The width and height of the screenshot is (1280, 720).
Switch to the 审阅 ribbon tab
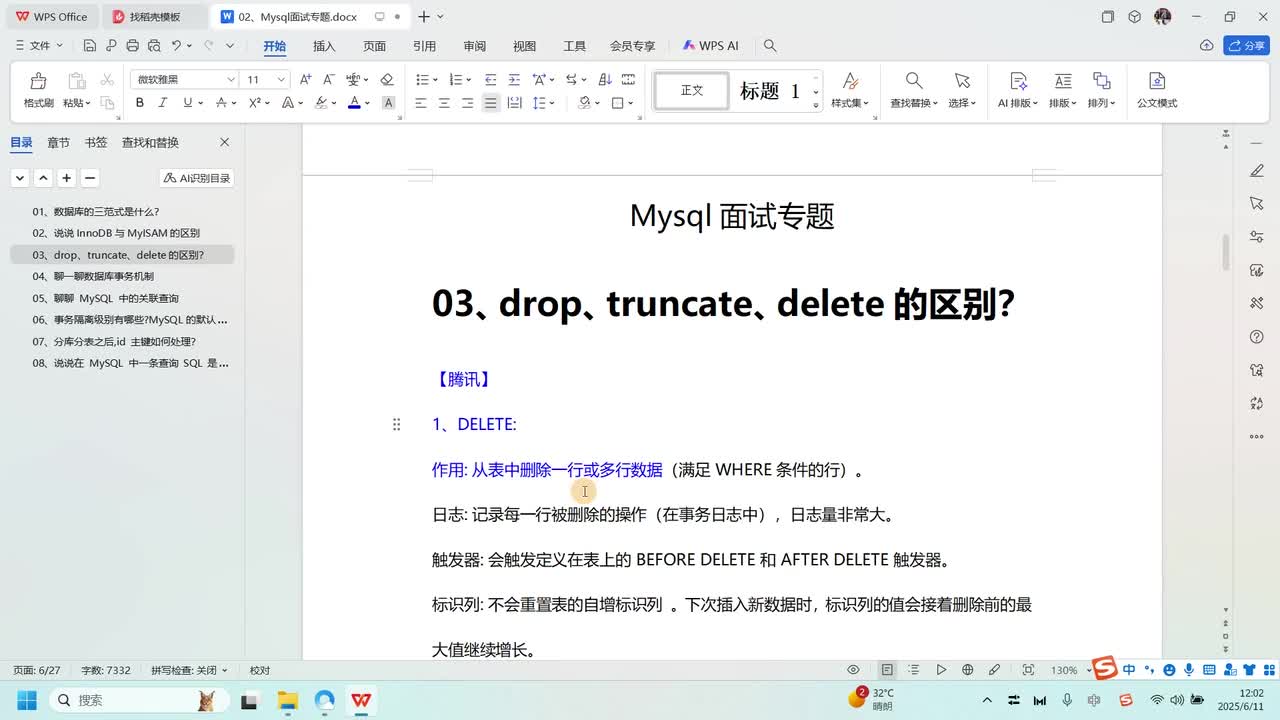(474, 46)
